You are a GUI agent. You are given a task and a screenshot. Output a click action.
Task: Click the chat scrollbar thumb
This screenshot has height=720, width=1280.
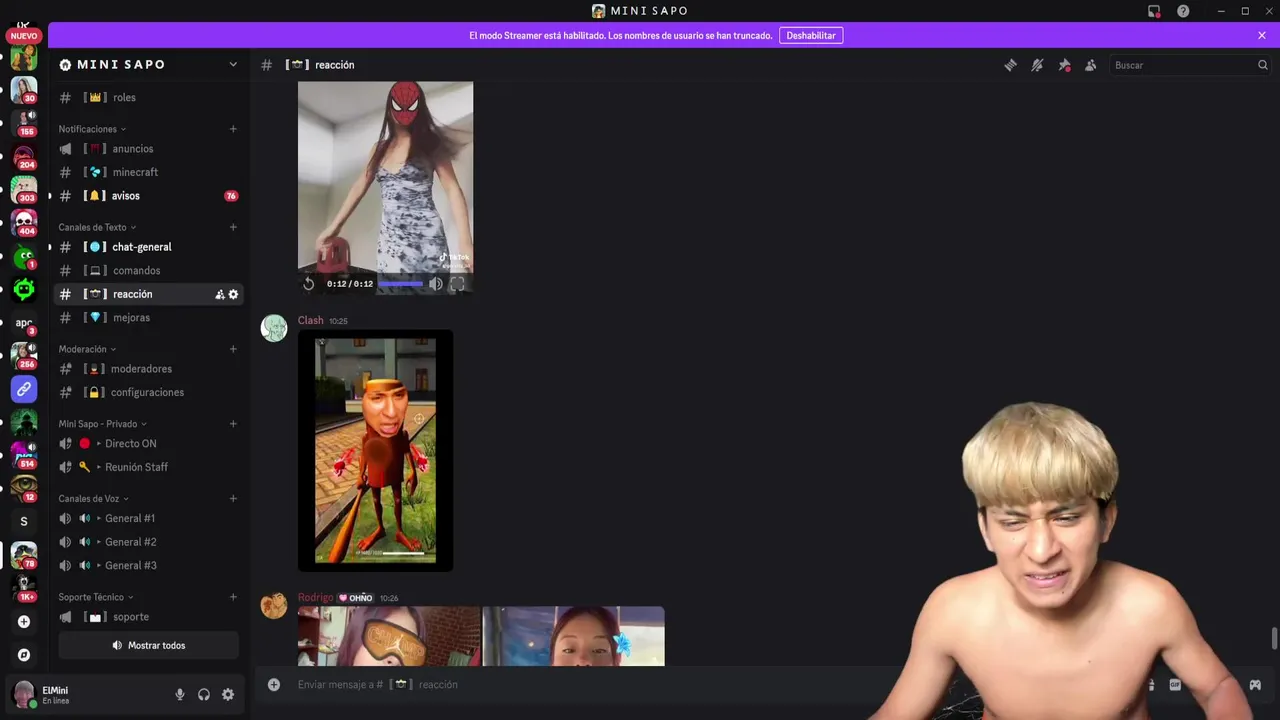1274,639
